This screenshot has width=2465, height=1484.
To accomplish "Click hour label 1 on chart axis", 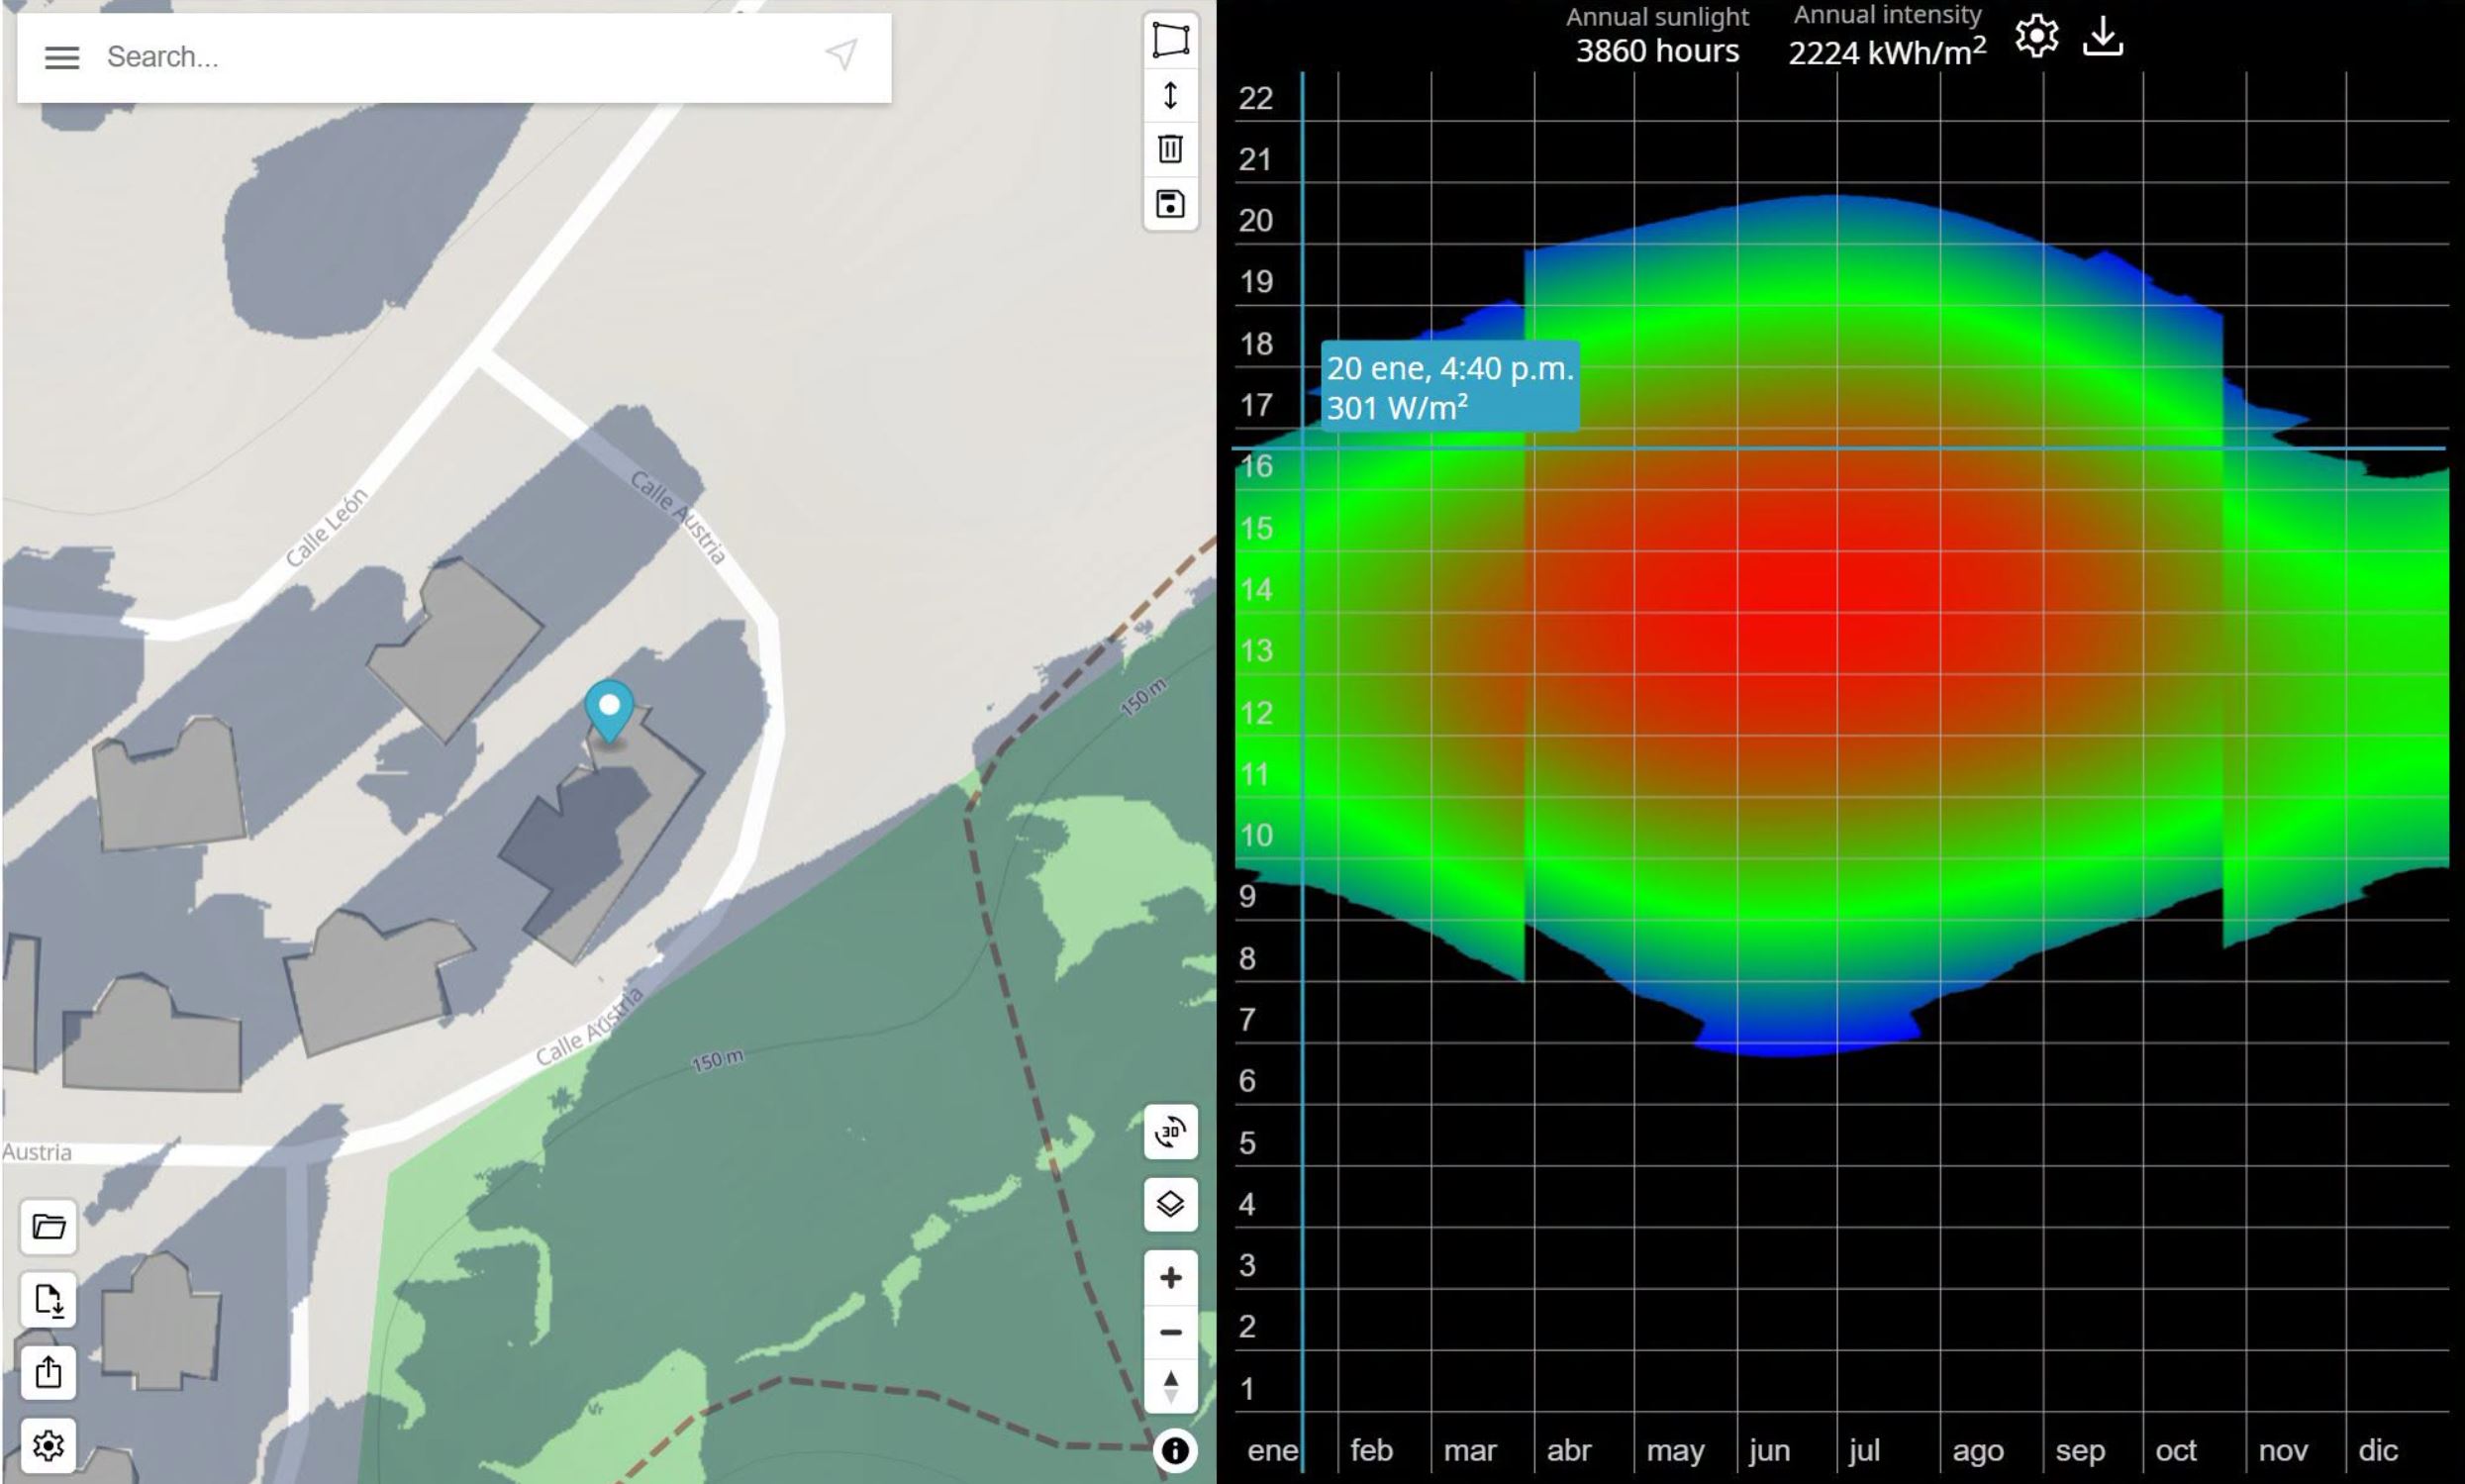I will click(x=1247, y=1389).
